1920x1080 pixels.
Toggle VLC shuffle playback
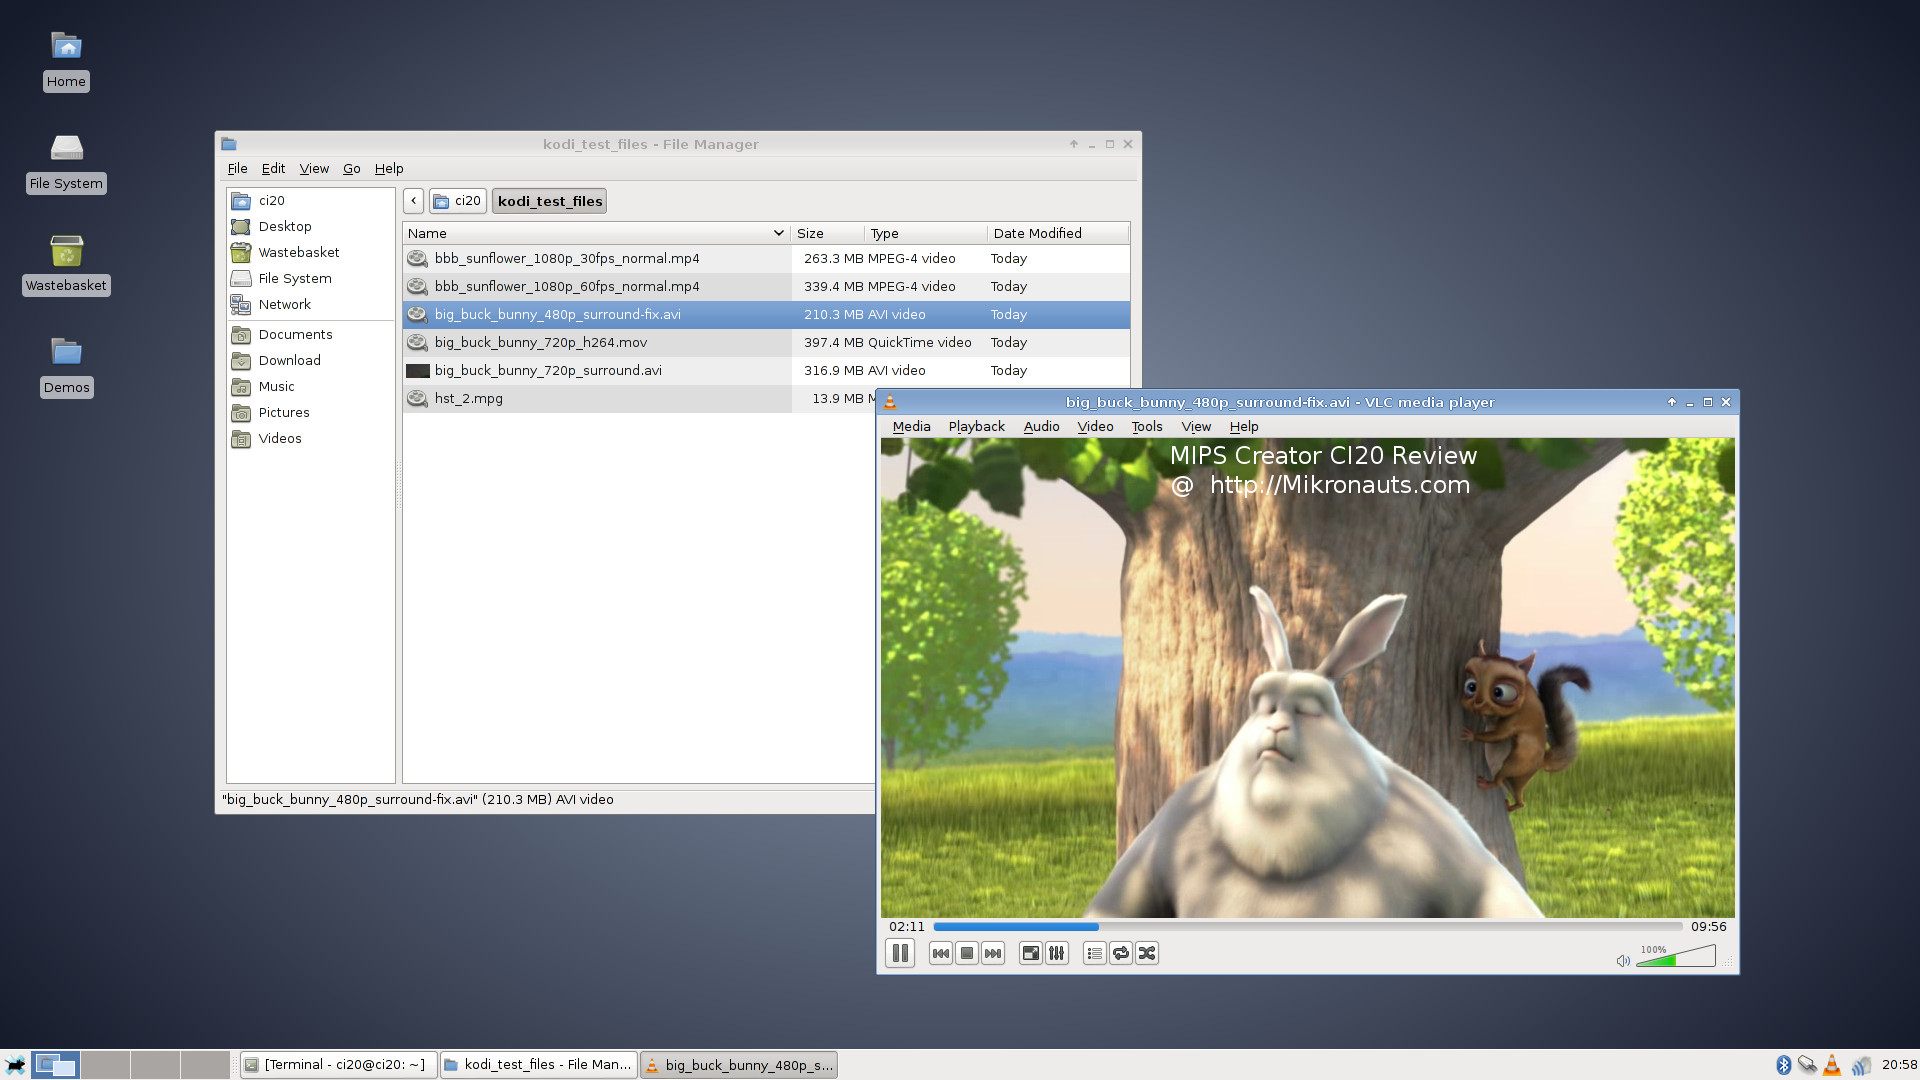coord(1146,953)
